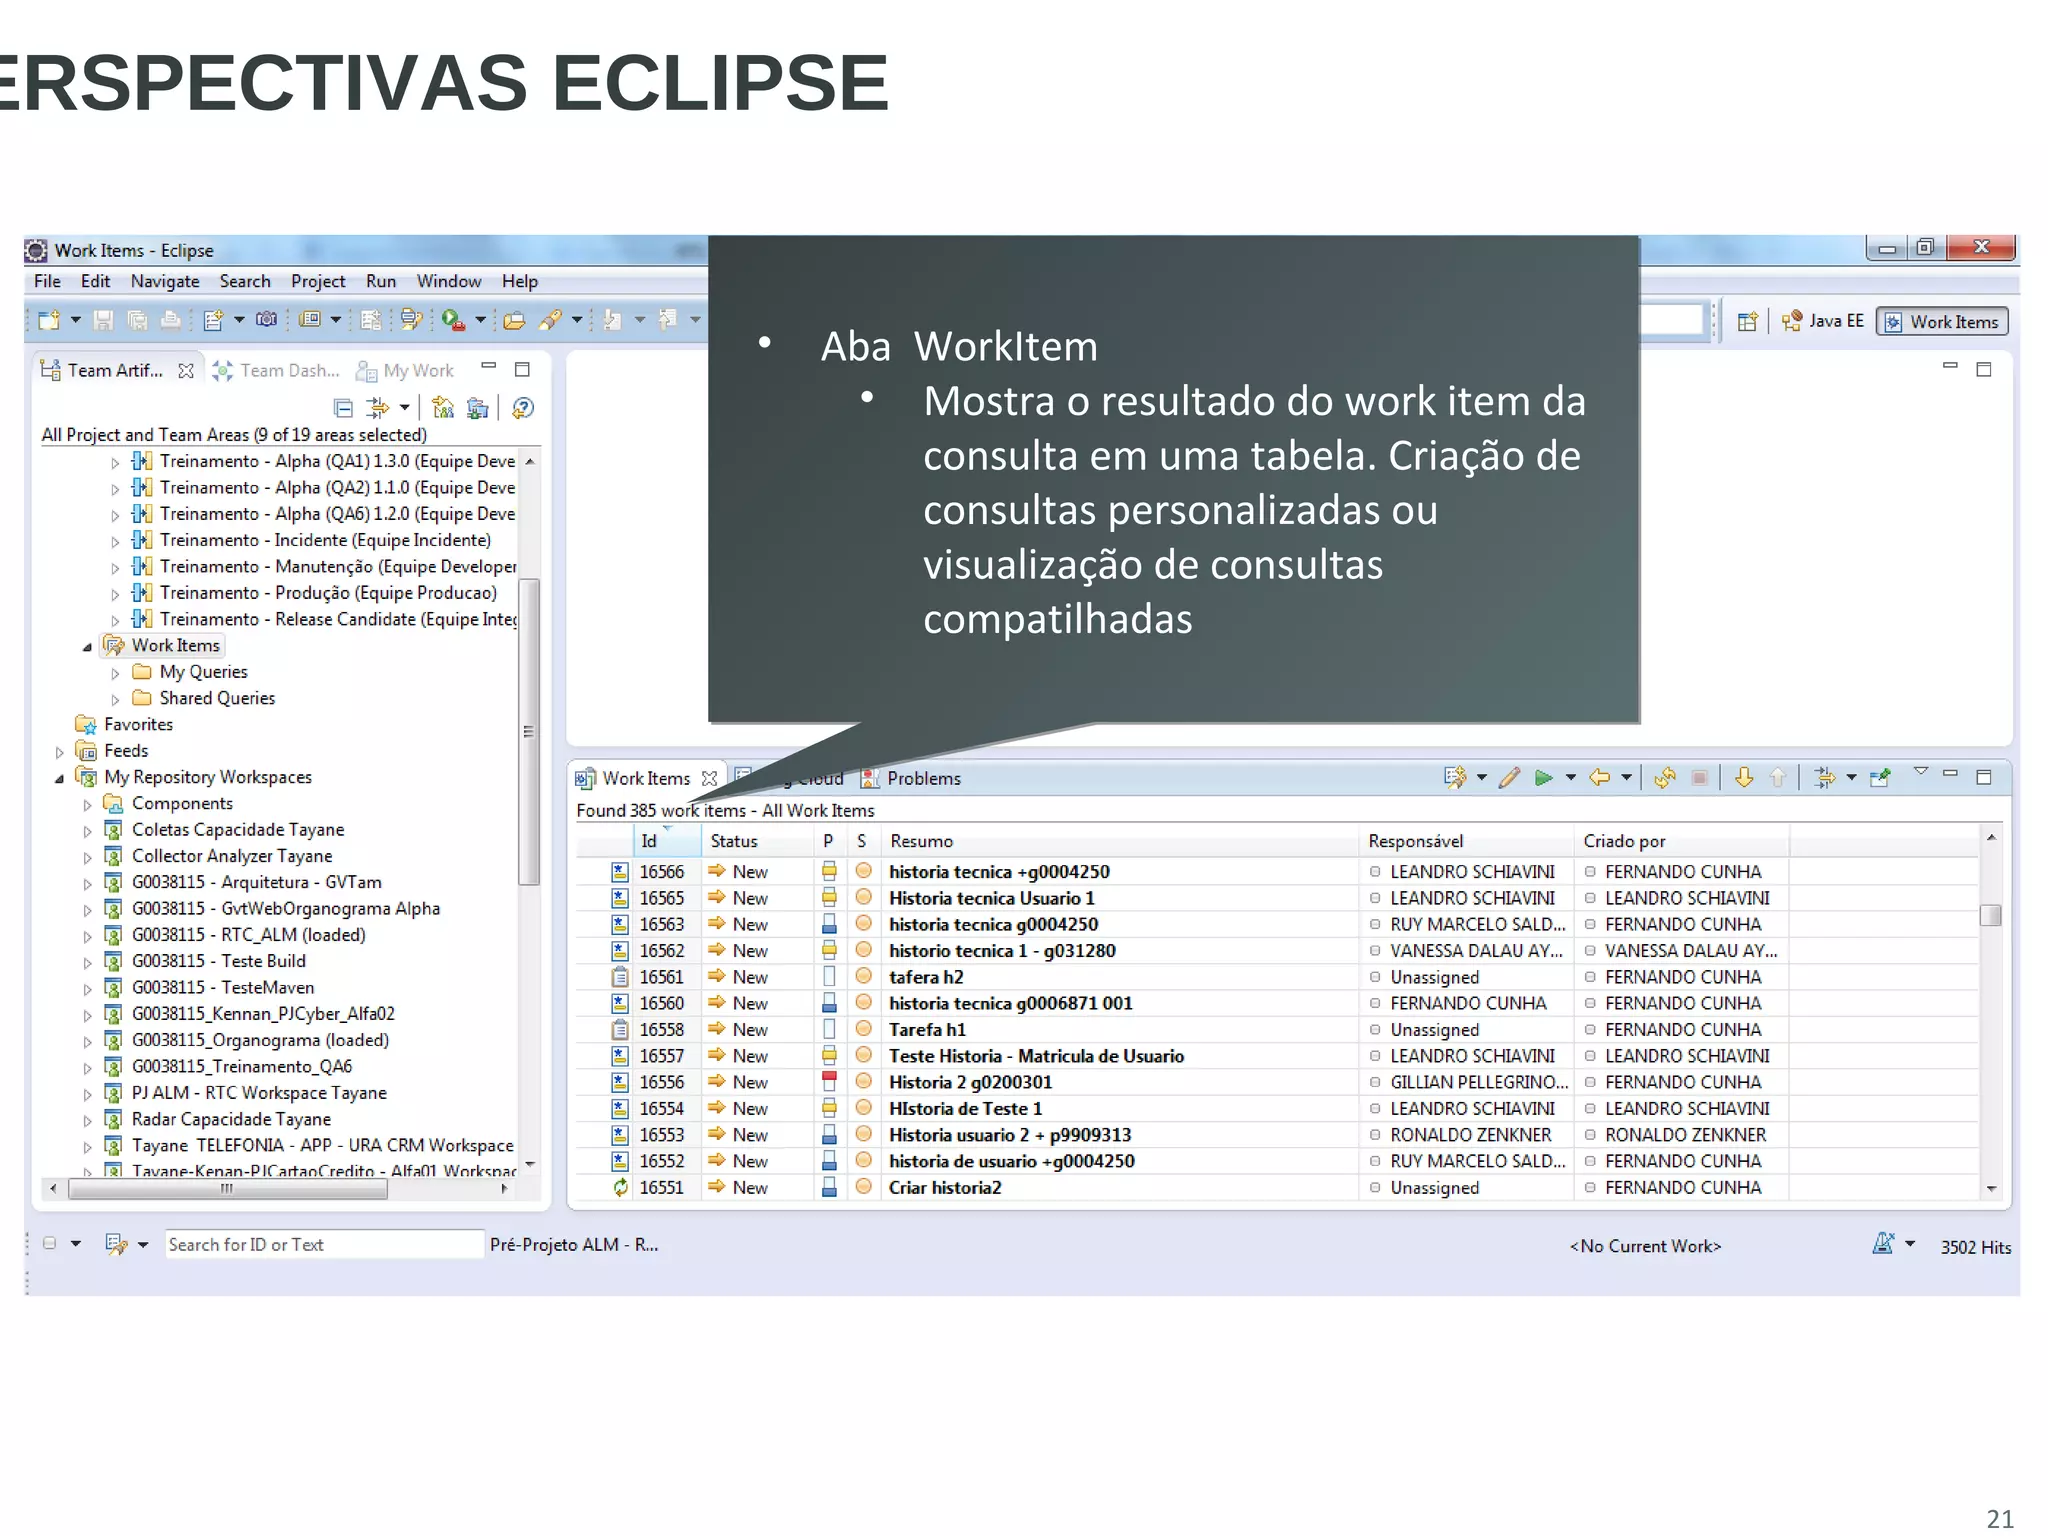Viewport: 2048px width, 1536px height.
Task: Click in Search for ID or Text field
Action: coord(324,1245)
